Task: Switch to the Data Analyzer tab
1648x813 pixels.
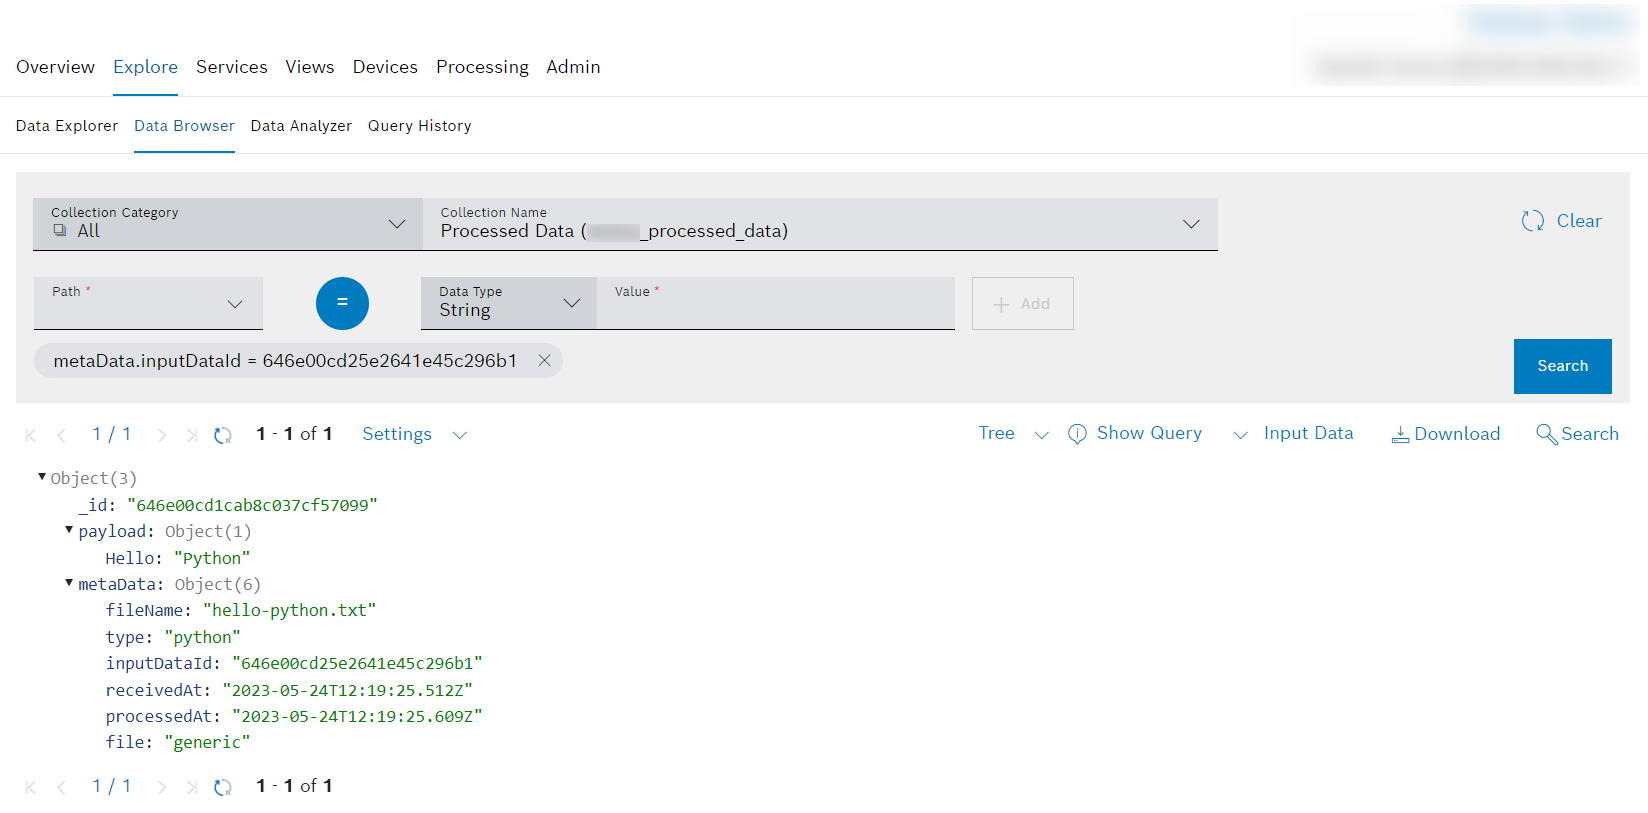Action: point(301,126)
